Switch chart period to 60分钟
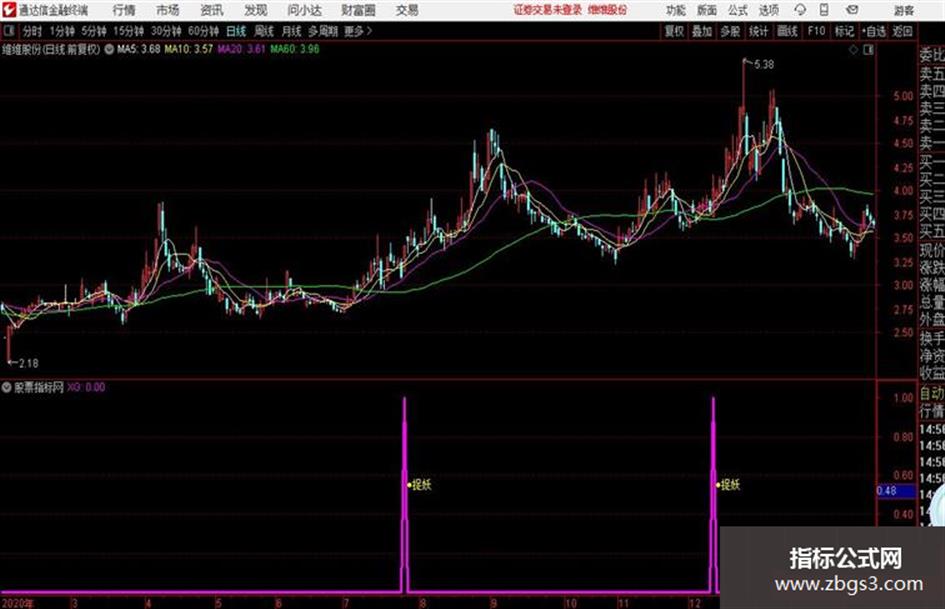The width and height of the screenshot is (945, 609). click(x=203, y=31)
